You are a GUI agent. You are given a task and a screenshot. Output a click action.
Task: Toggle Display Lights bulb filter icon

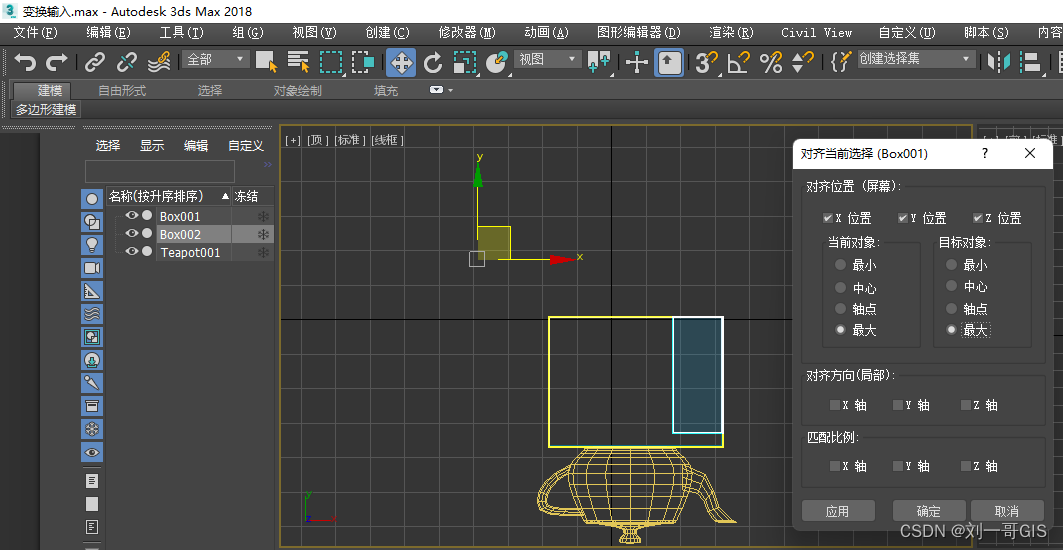(92, 244)
